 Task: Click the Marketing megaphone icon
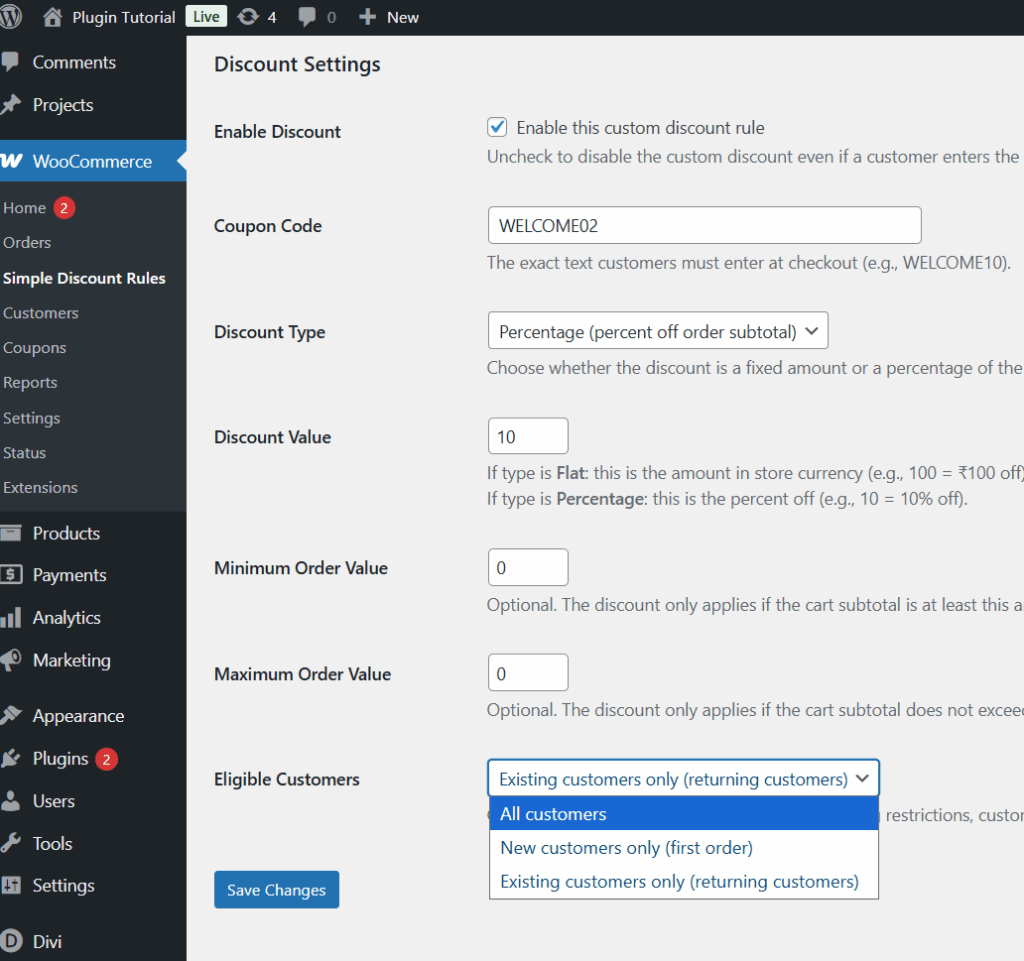[x=11, y=660]
